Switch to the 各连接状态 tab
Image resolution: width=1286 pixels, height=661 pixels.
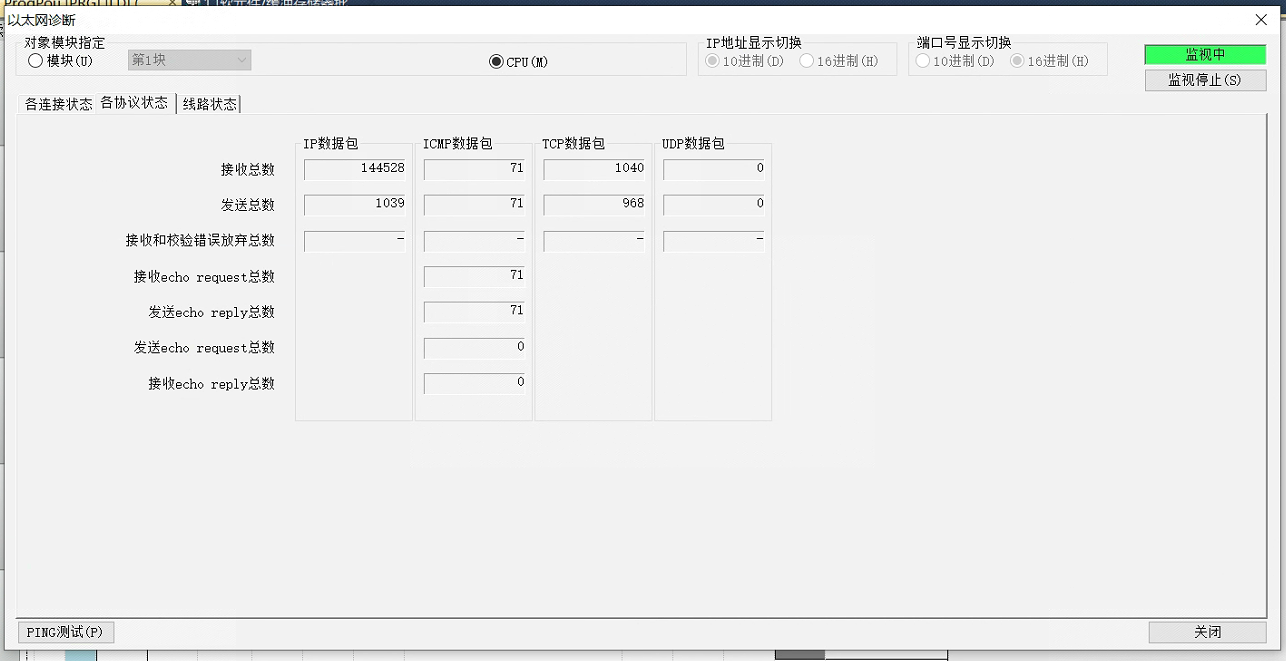[58, 104]
